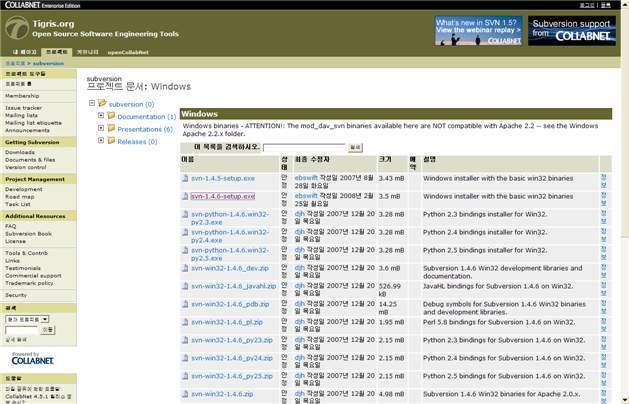Open the Releases (0) folder link

(137, 142)
